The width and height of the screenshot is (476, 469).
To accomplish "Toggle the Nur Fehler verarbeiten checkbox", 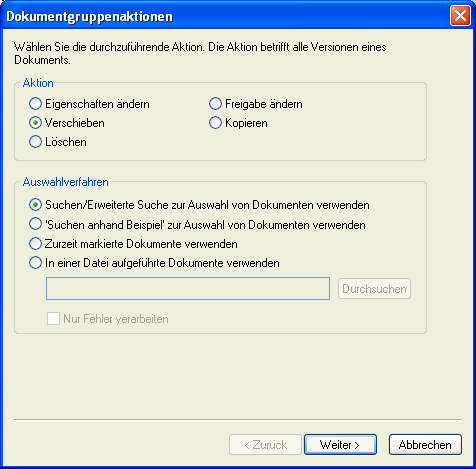I will [53, 319].
